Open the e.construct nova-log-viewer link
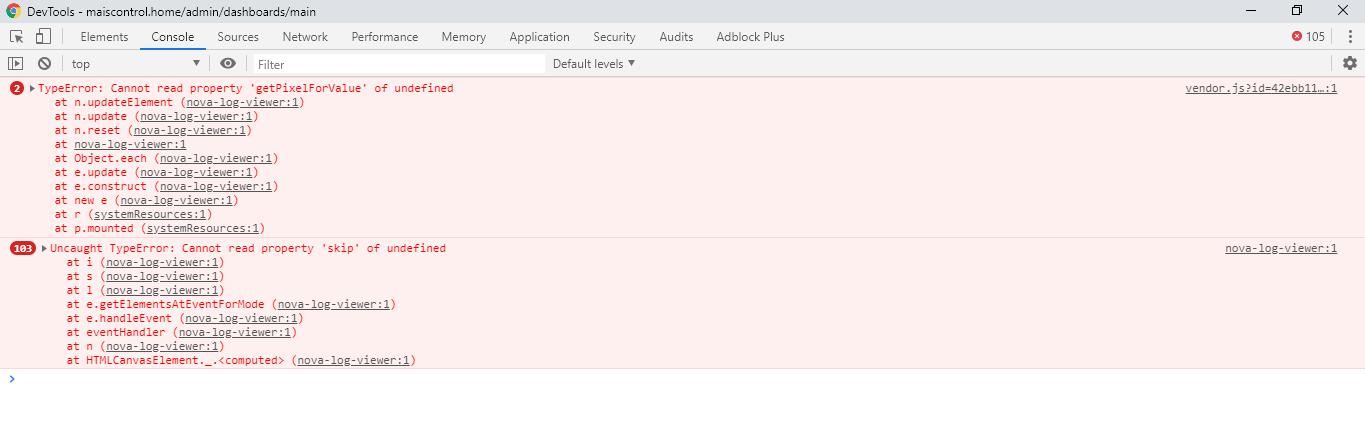The height and width of the screenshot is (443, 1365). pyautogui.click(x=216, y=186)
